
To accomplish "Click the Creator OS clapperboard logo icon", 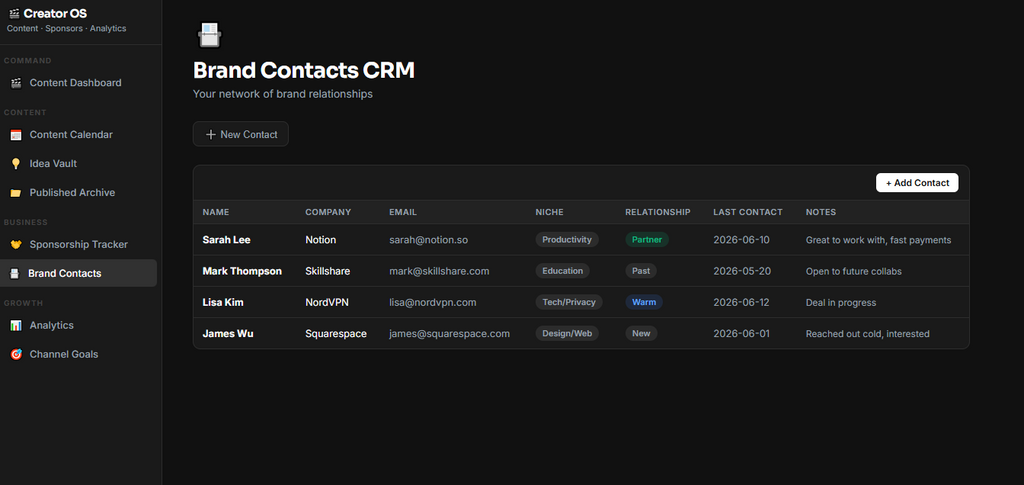I will coord(14,13).
